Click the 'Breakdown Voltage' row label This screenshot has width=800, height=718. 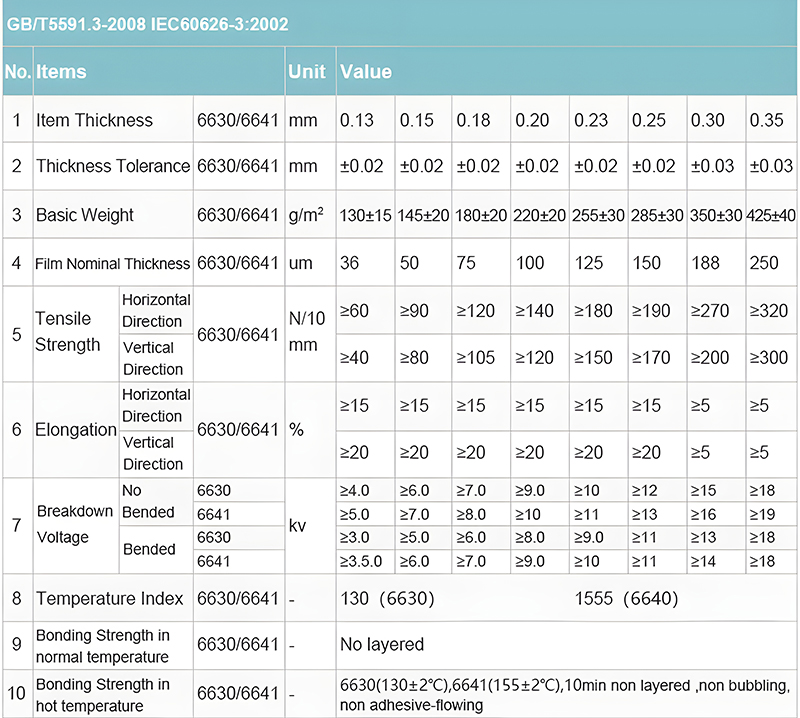click(x=75, y=524)
